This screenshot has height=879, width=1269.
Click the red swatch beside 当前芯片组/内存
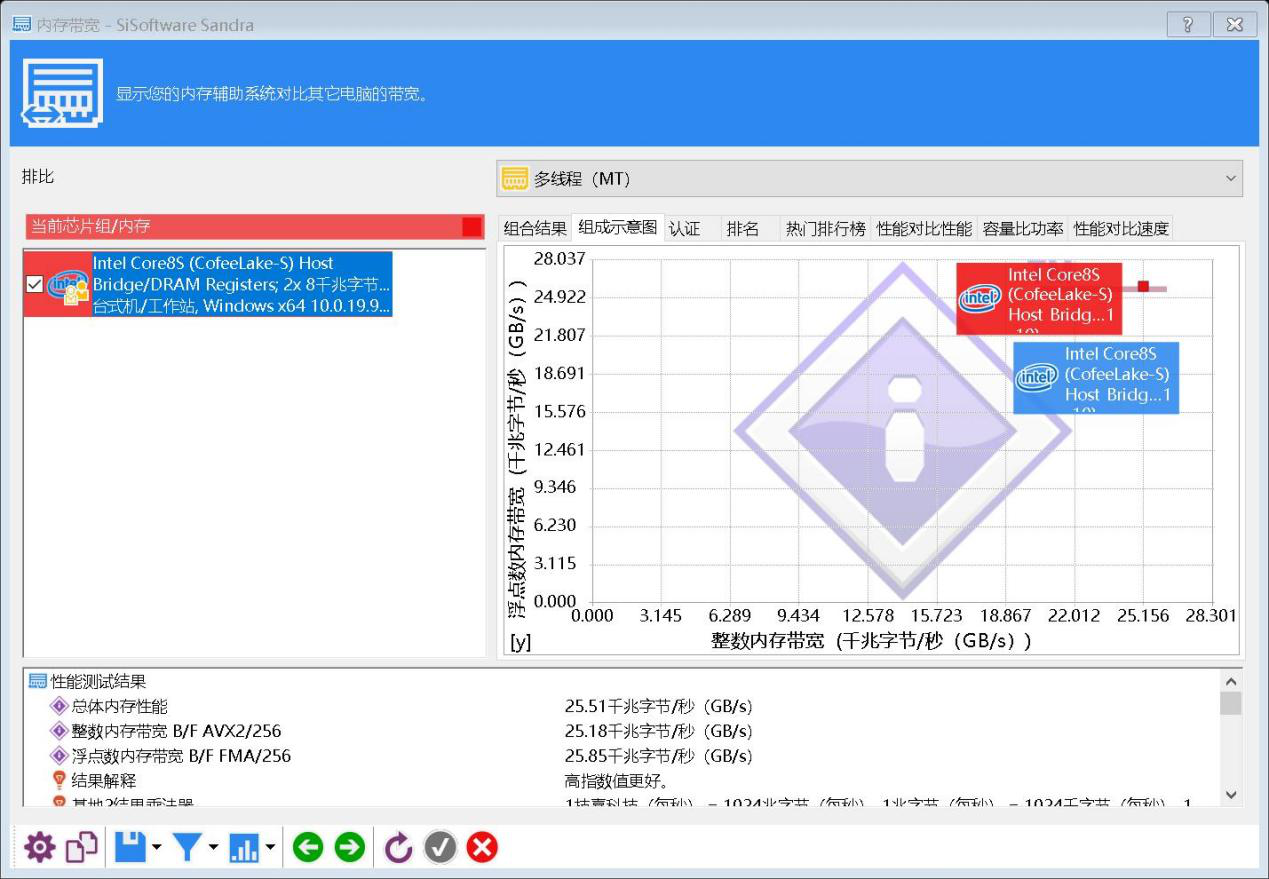472,226
